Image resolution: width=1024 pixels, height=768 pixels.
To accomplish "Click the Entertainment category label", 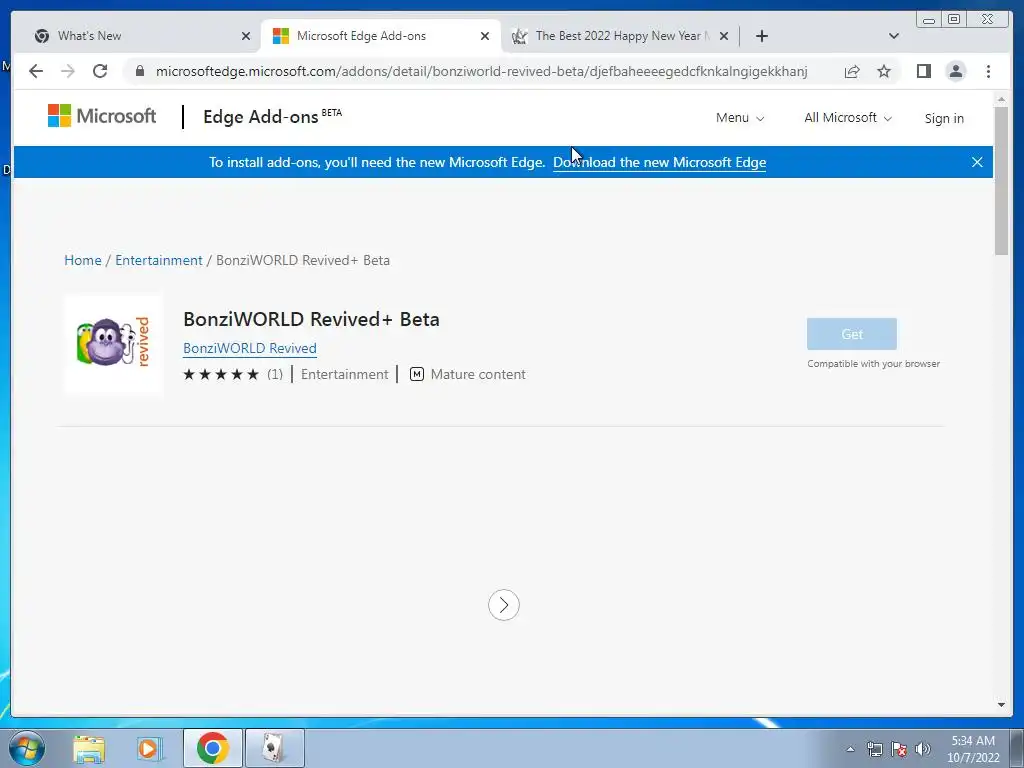I will click(344, 374).
